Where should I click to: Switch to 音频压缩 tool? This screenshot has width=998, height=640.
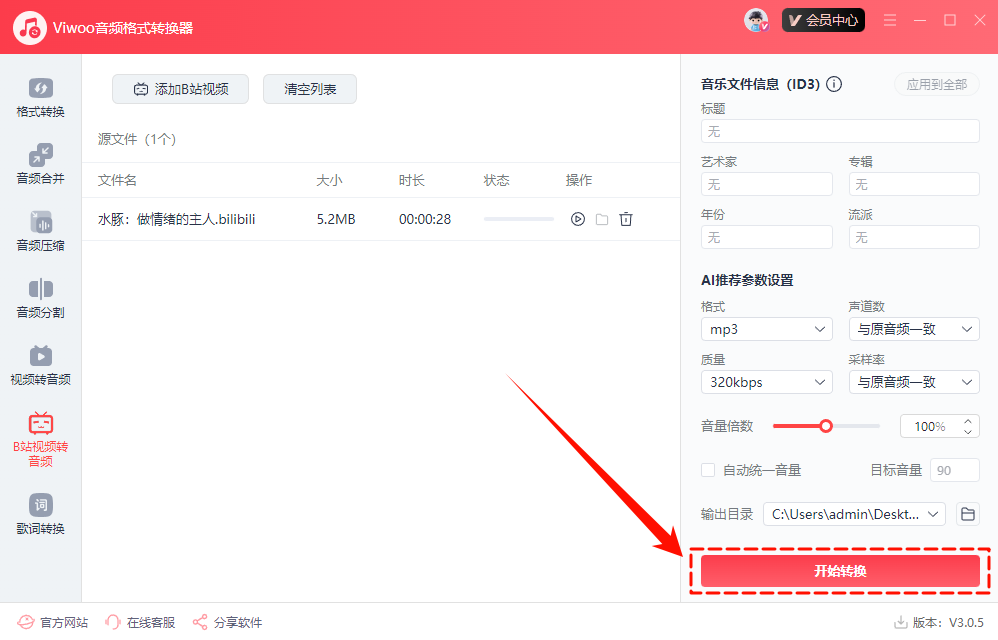39,231
